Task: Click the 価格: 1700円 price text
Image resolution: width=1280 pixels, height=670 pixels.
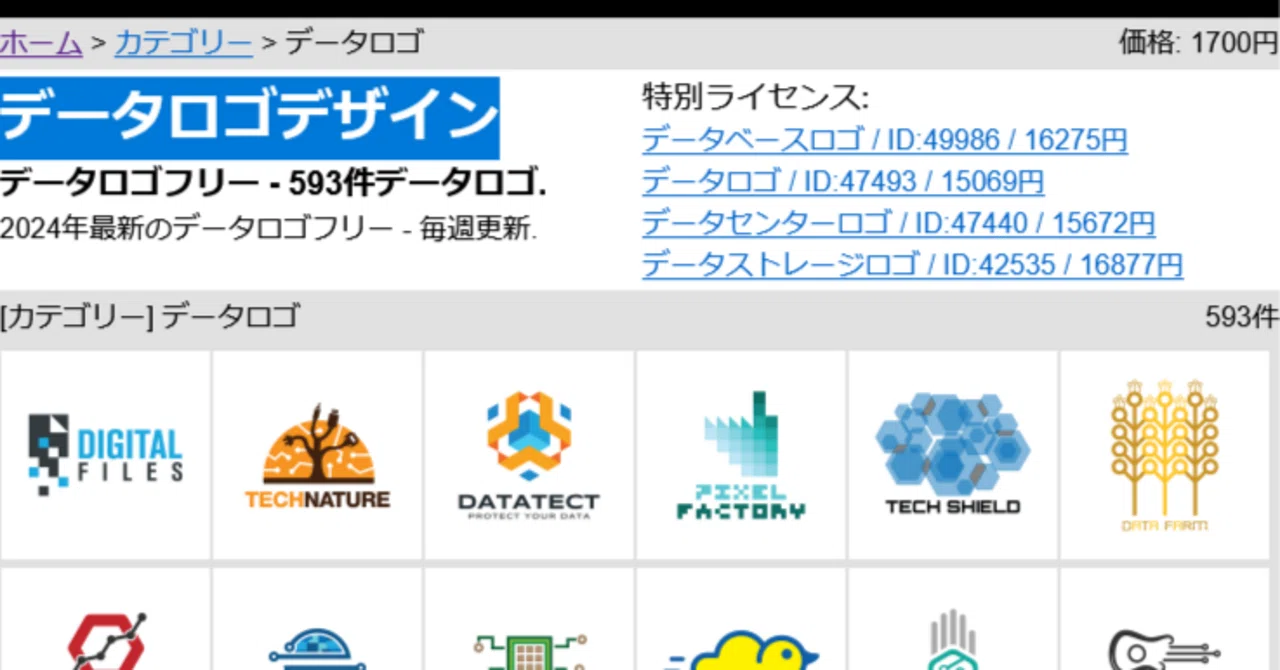Action: (x=1199, y=43)
